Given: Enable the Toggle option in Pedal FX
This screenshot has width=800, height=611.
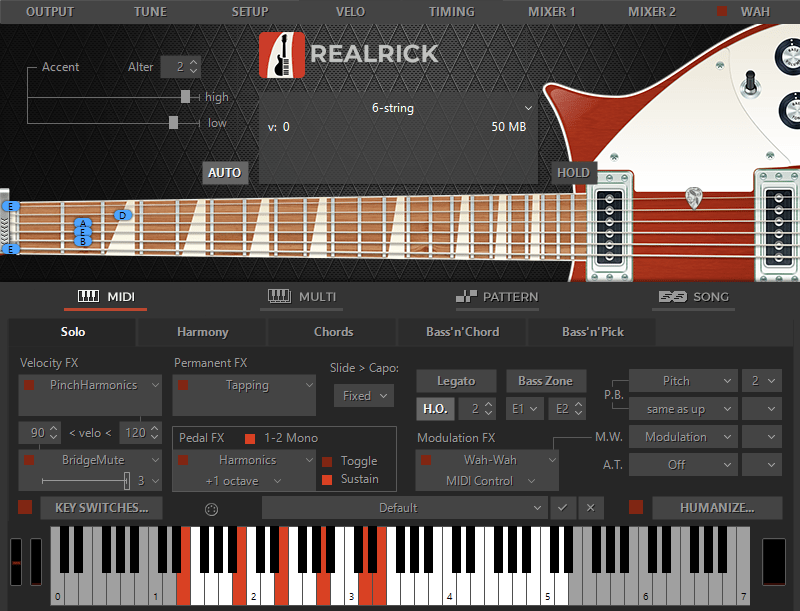Looking at the screenshot, I should [x=325, y=461].
